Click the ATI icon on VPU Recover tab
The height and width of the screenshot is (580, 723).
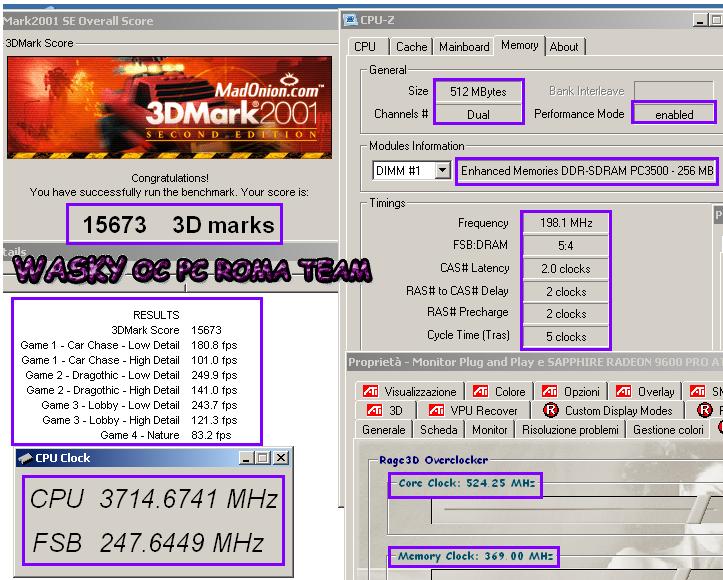(x=436, y=410)
